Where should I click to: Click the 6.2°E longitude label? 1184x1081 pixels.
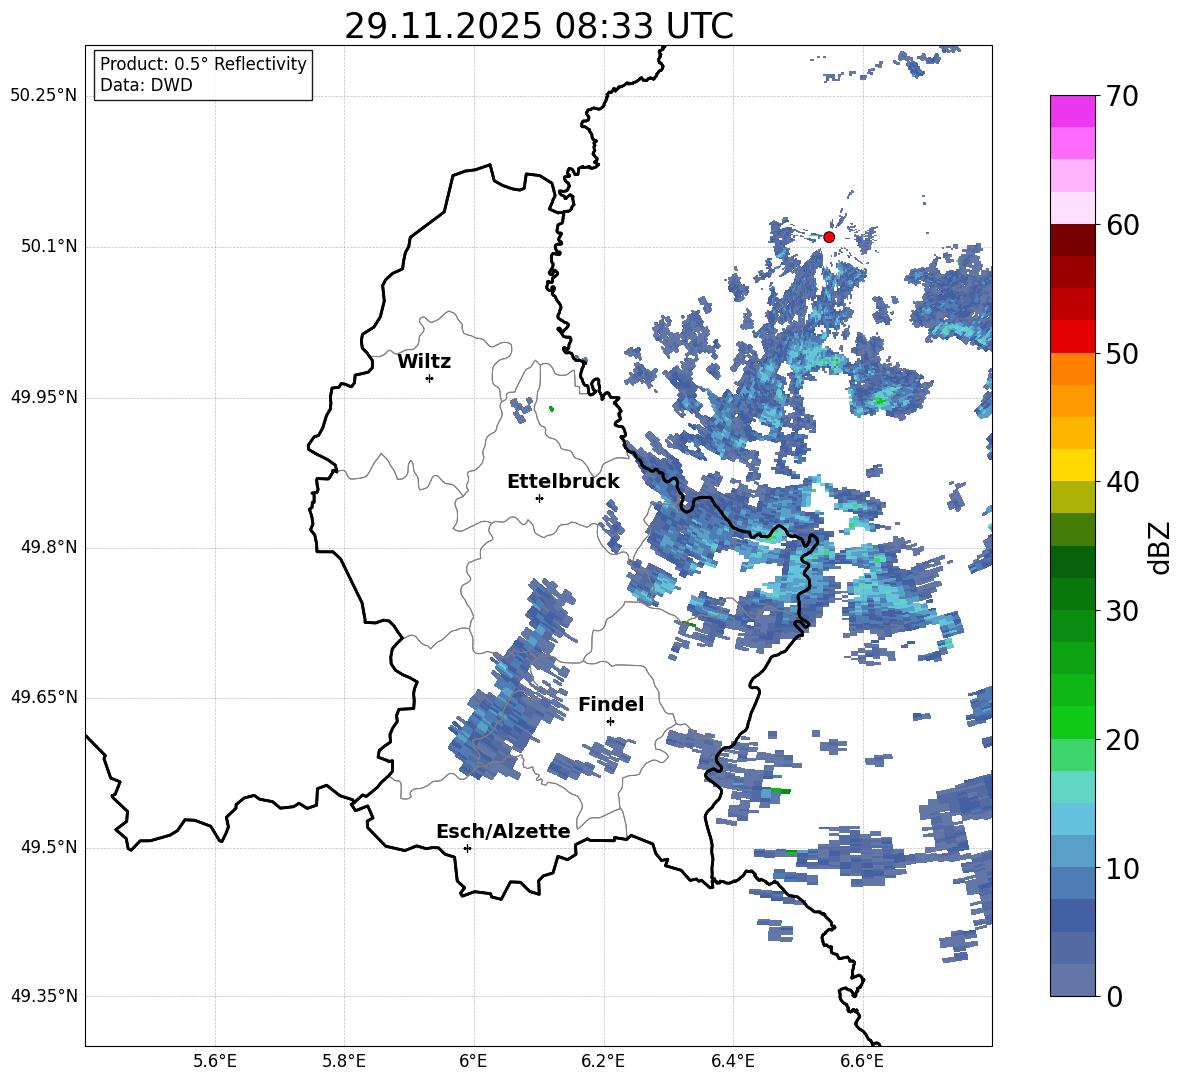coord(603,1061)
